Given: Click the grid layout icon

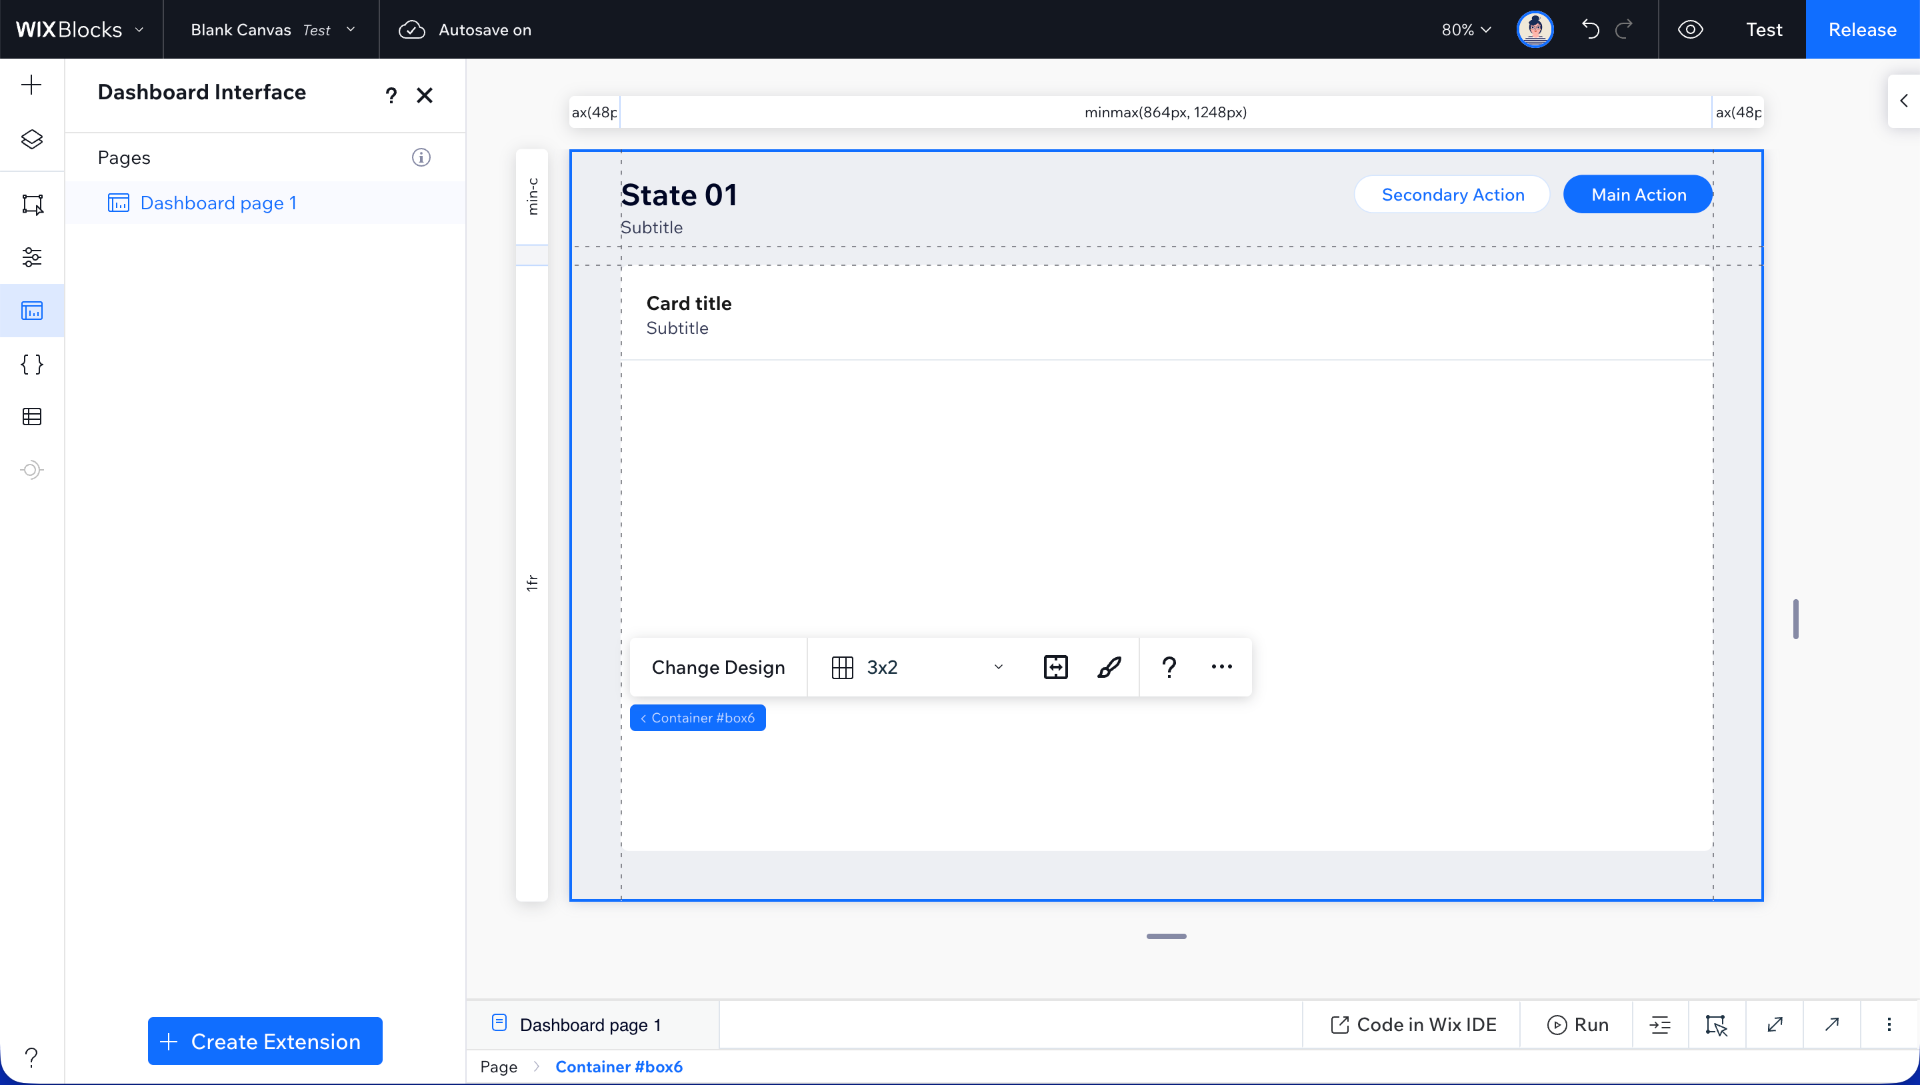Looking at the screenshot, I should pyautogui.click(x=843, y=667).
